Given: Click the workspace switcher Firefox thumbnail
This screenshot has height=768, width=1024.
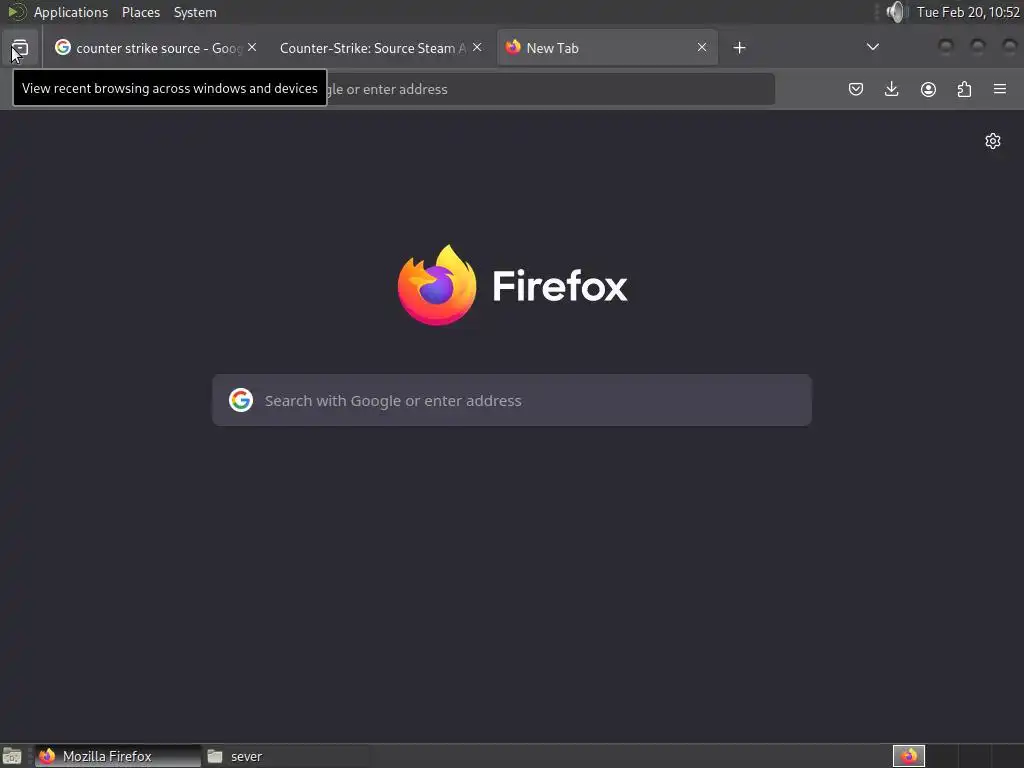Looking at the screenshot, I should click(x=909, y=756).
